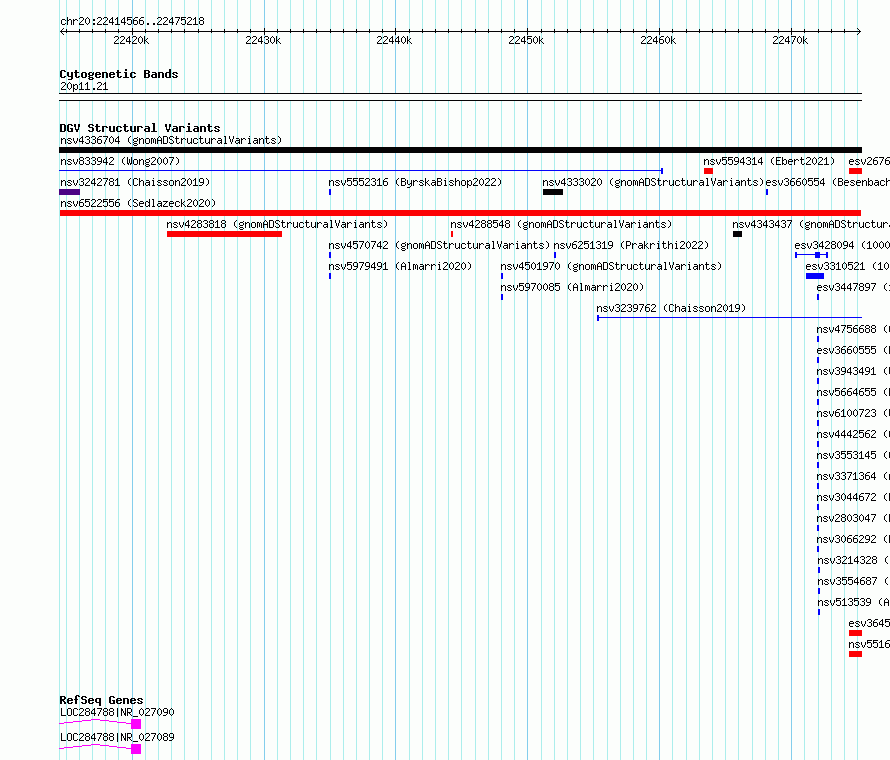Screen dimensions: 890x760
Task: Open the nsv4288548 gnomAD variant label
Action: coord(561,224)
